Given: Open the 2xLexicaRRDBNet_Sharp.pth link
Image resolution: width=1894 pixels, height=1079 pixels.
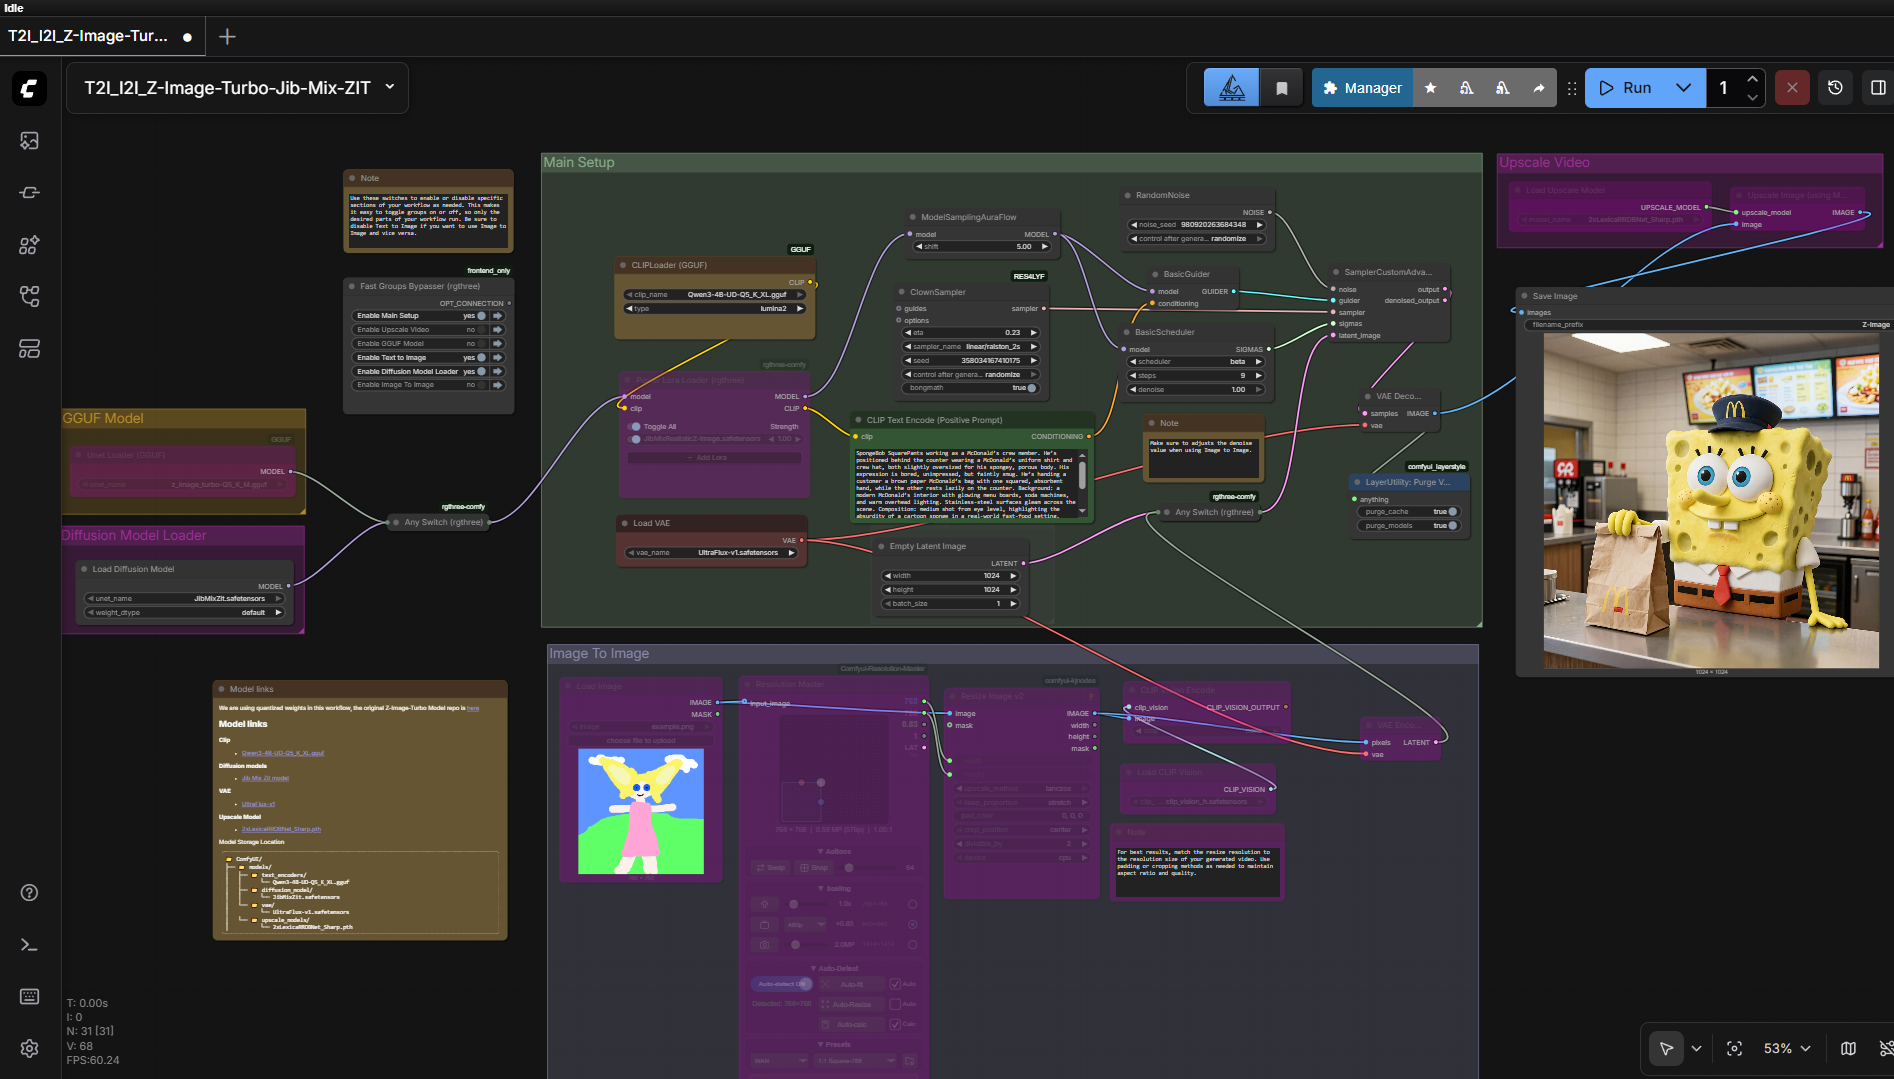Looking at the screenshot, I should tap(281, 829).
